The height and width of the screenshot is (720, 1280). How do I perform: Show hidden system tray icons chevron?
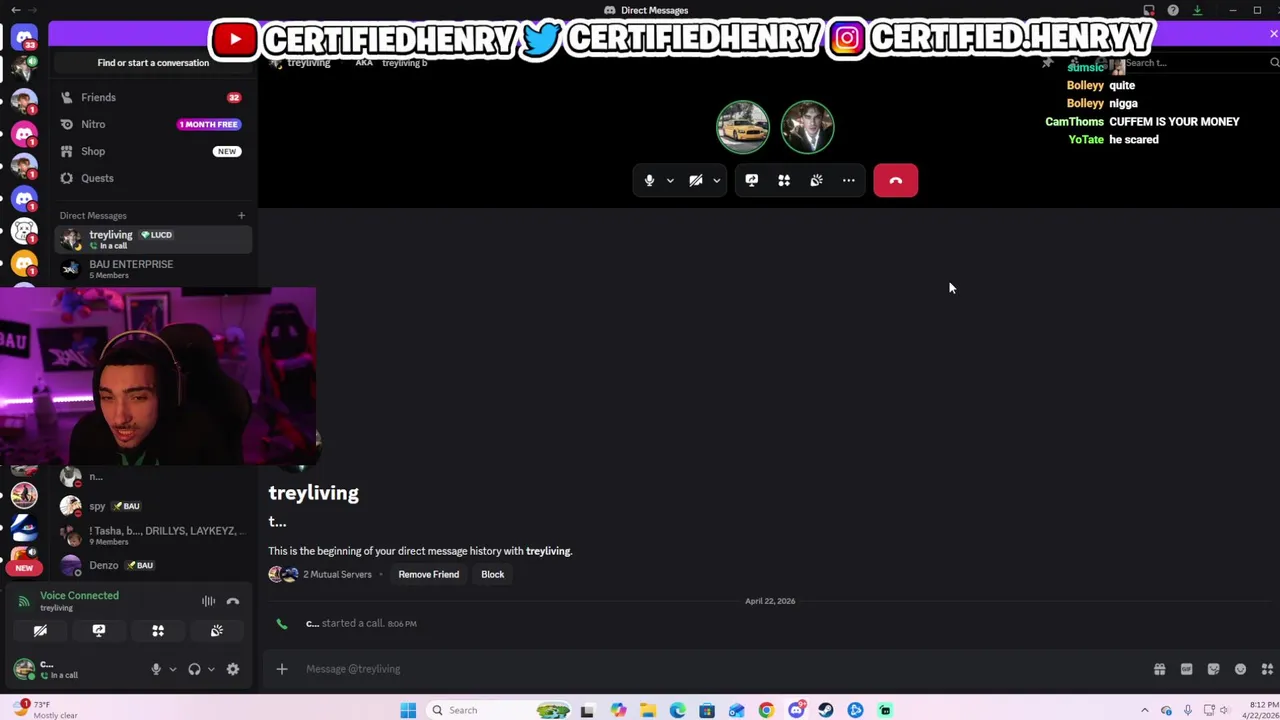1145,710
